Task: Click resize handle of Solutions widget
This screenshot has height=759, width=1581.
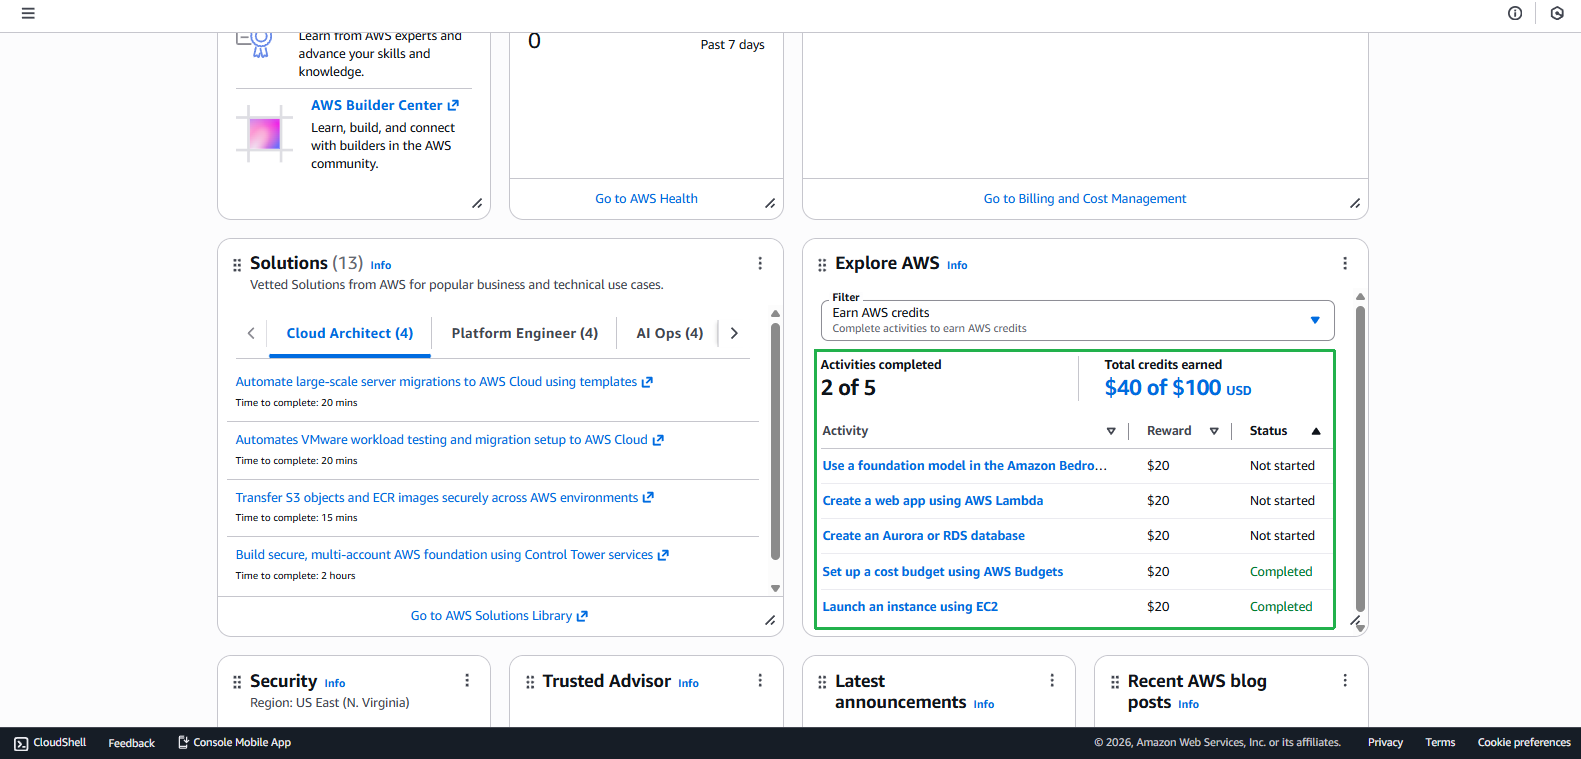Action: pyautogui.click(x=770, y=621)
